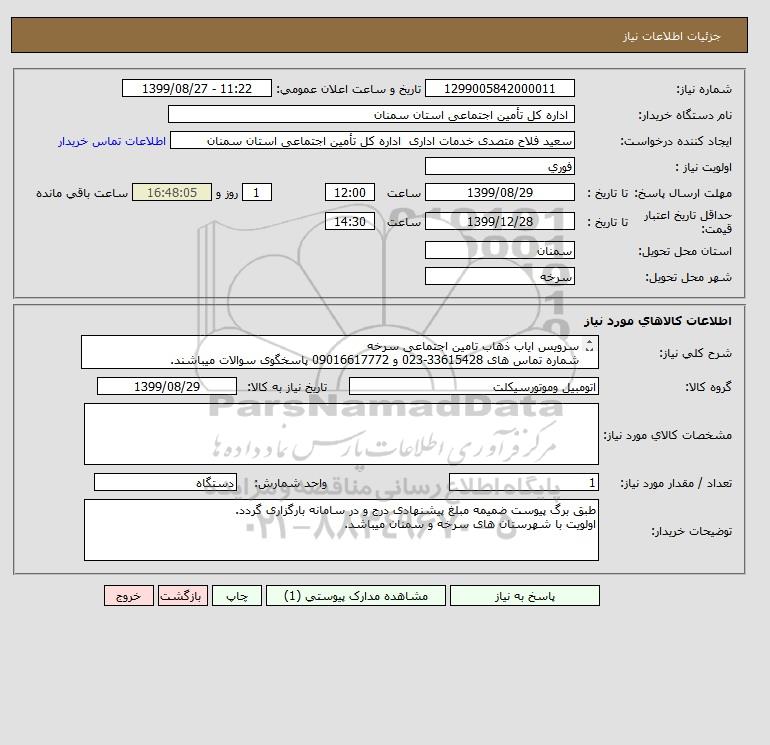This screenshot has height=745, width=770.
Task: Click the توضیحات خریدار text area
Action: [x=341, y=530]
